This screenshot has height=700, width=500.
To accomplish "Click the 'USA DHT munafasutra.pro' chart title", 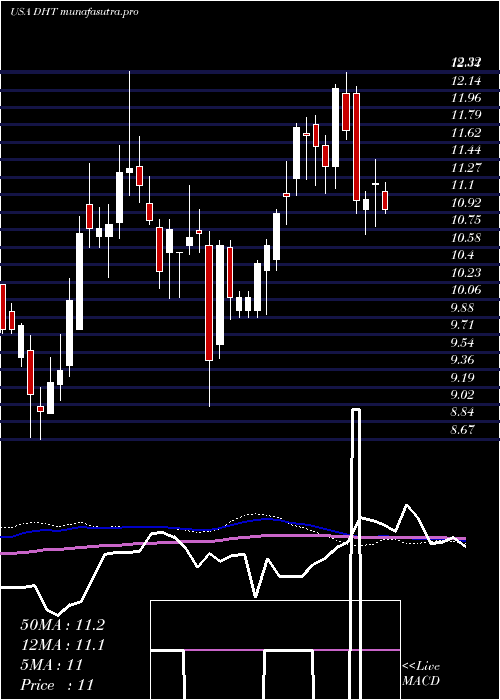I will [x=74, y=12].
